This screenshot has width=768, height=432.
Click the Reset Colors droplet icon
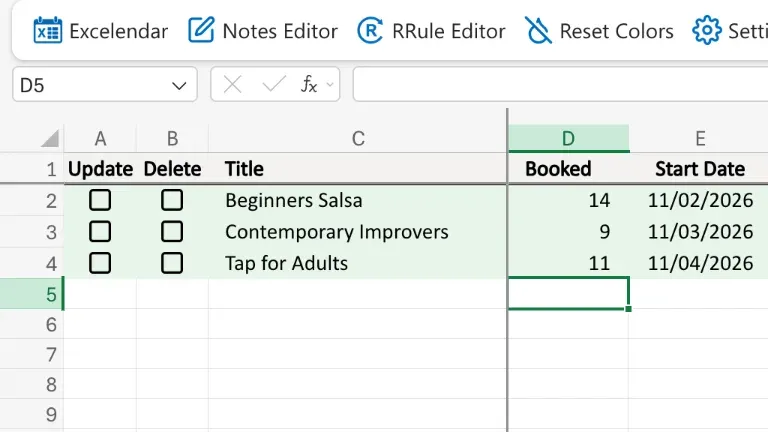click(x=538, y=30)
